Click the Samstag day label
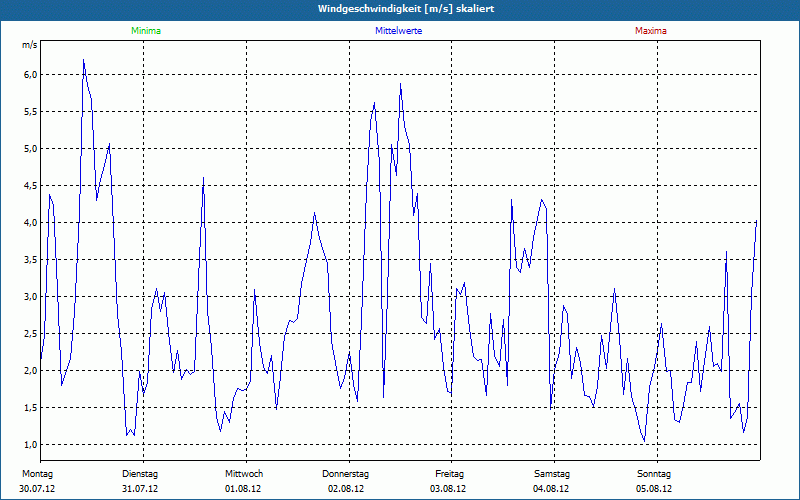The width and height of the screenshot is (800, 500). pyautogui.click(x=552, y=474)
